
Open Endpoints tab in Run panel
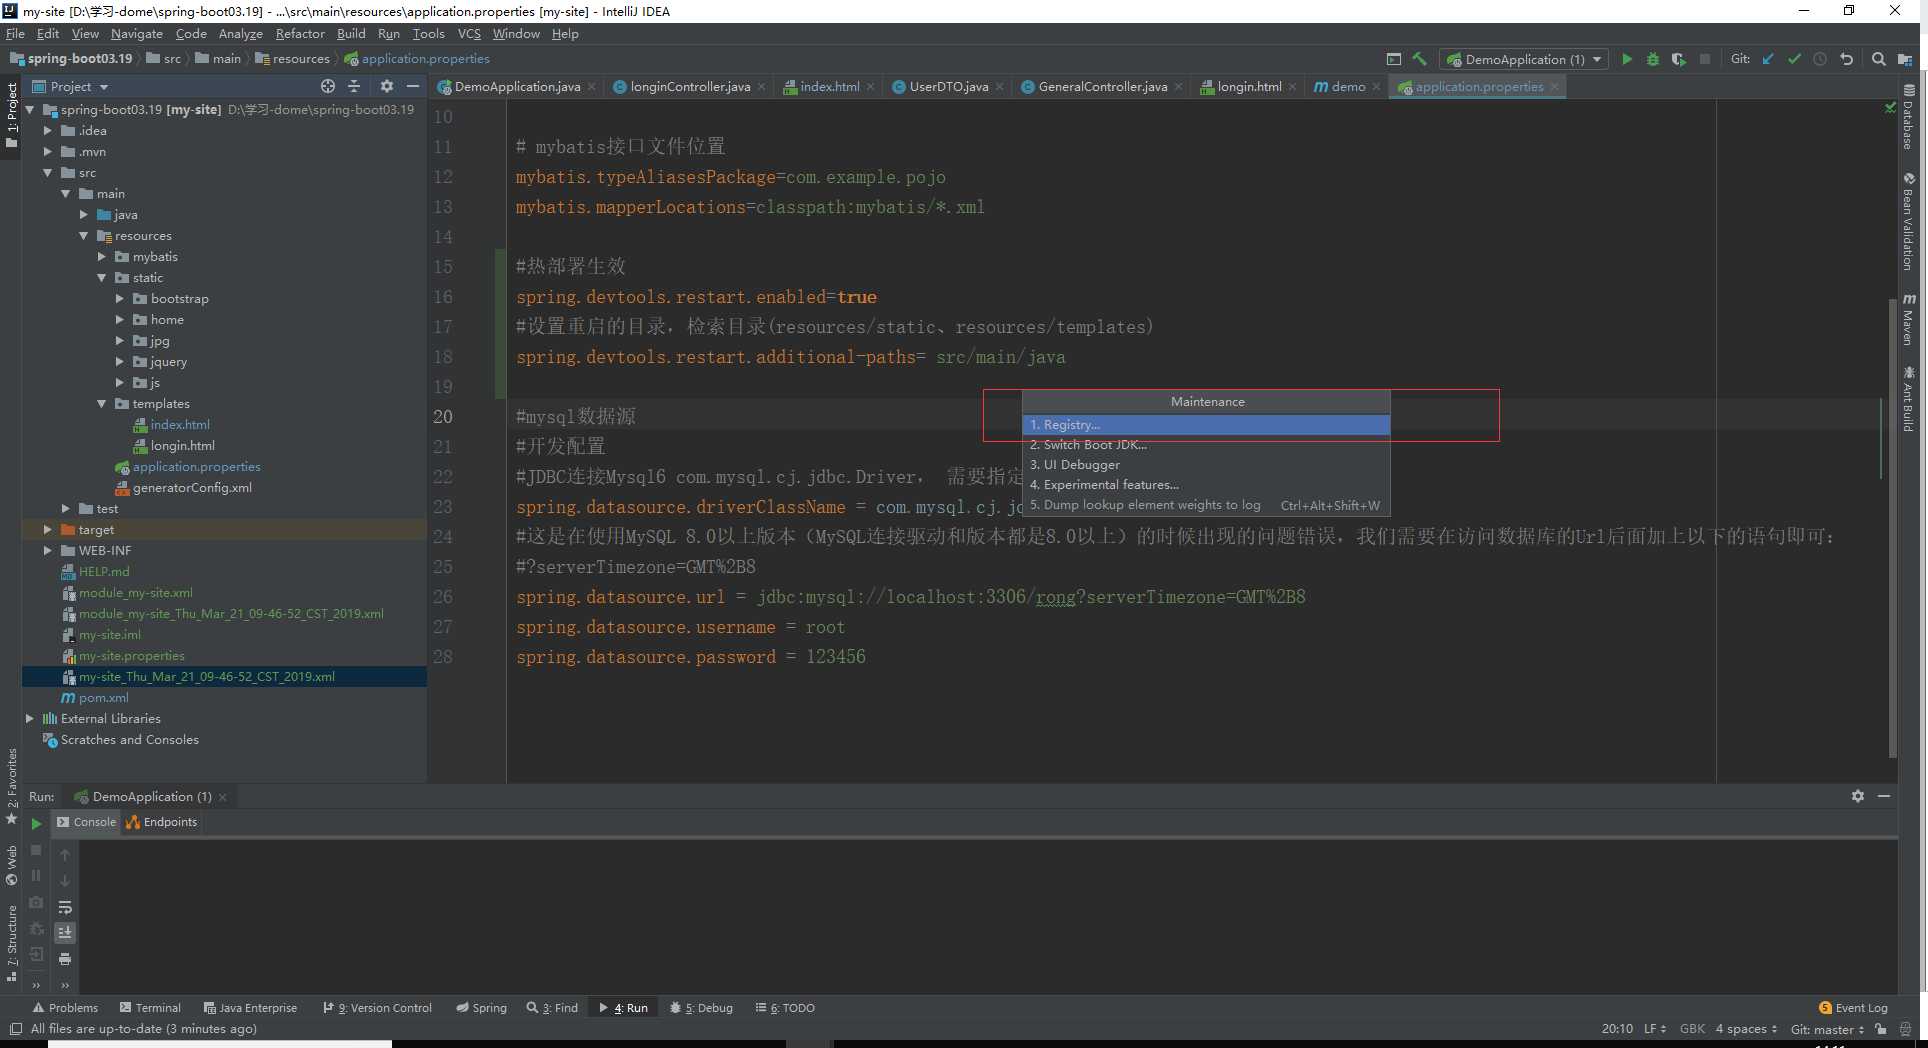pyautogui.click(x=162, y=822)
